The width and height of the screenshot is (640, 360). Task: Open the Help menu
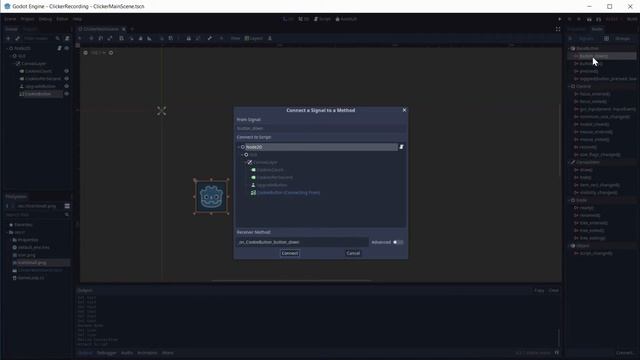coord(77,19)
